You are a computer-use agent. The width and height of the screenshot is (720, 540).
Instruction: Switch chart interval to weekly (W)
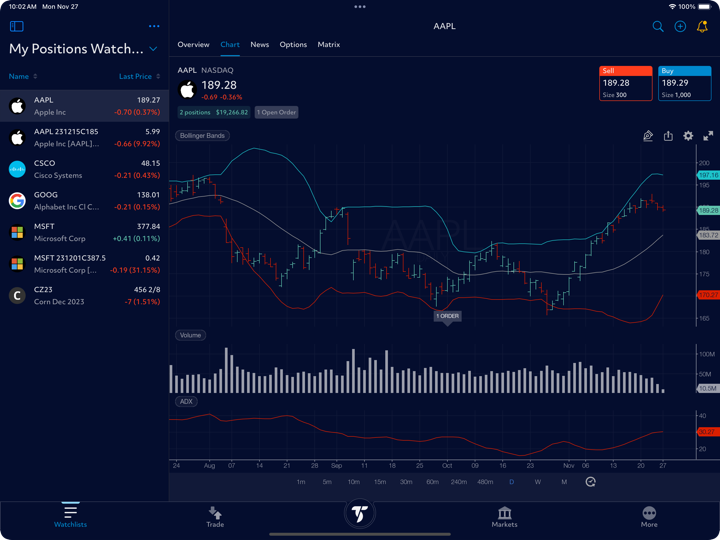tap(538, 482)
